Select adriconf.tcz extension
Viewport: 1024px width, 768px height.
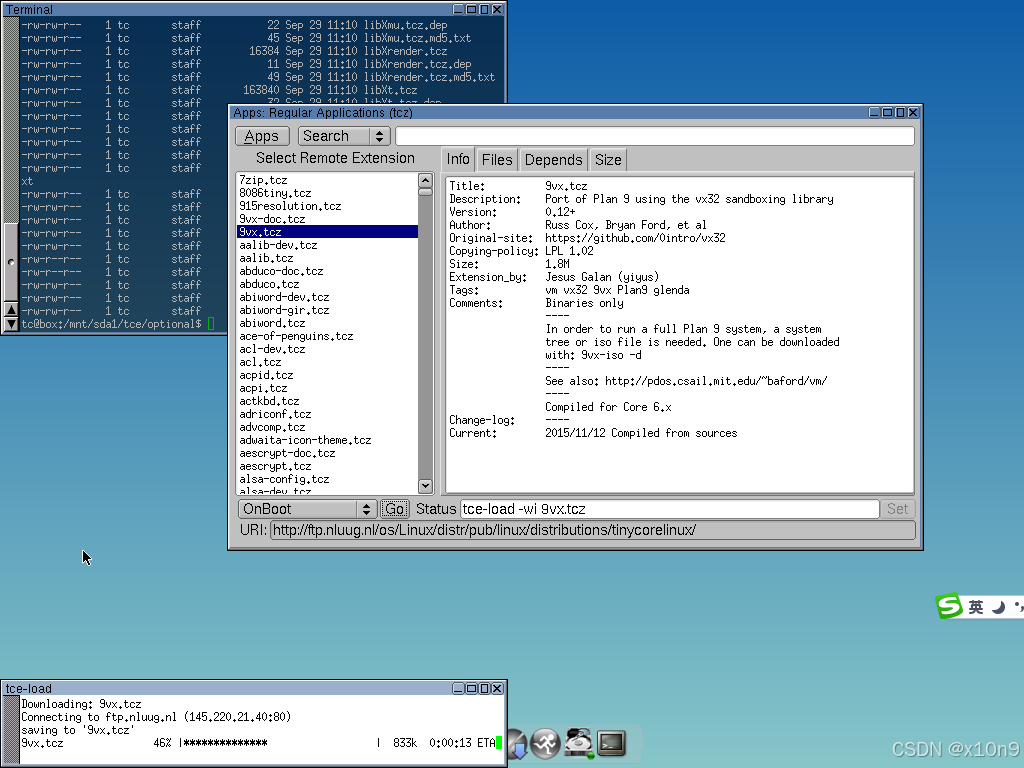327,415
